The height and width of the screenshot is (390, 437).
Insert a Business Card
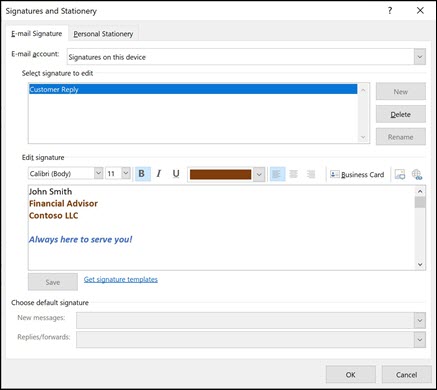coord(357,174)
